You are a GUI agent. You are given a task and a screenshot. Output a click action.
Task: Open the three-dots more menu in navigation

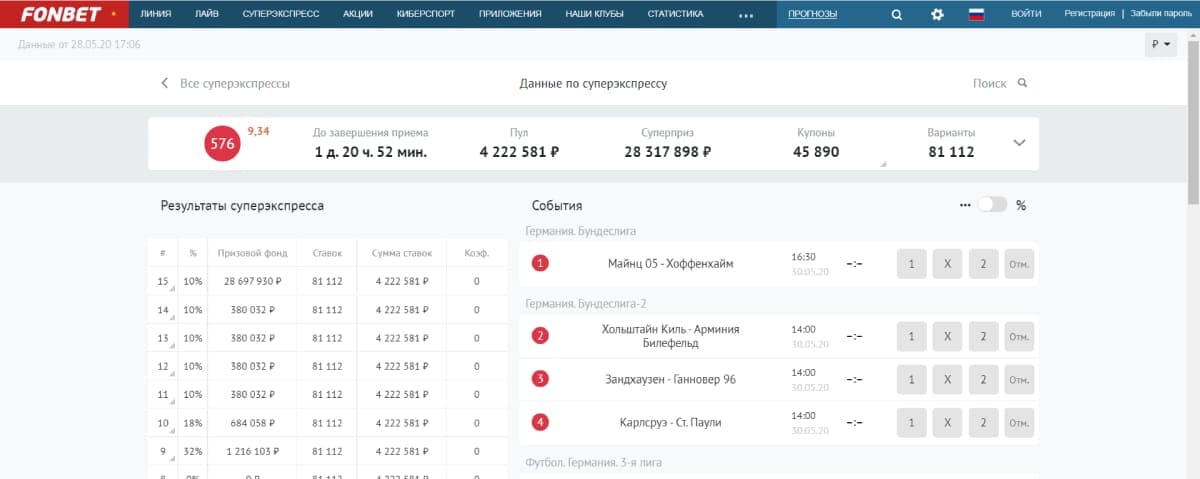(746, 15)
